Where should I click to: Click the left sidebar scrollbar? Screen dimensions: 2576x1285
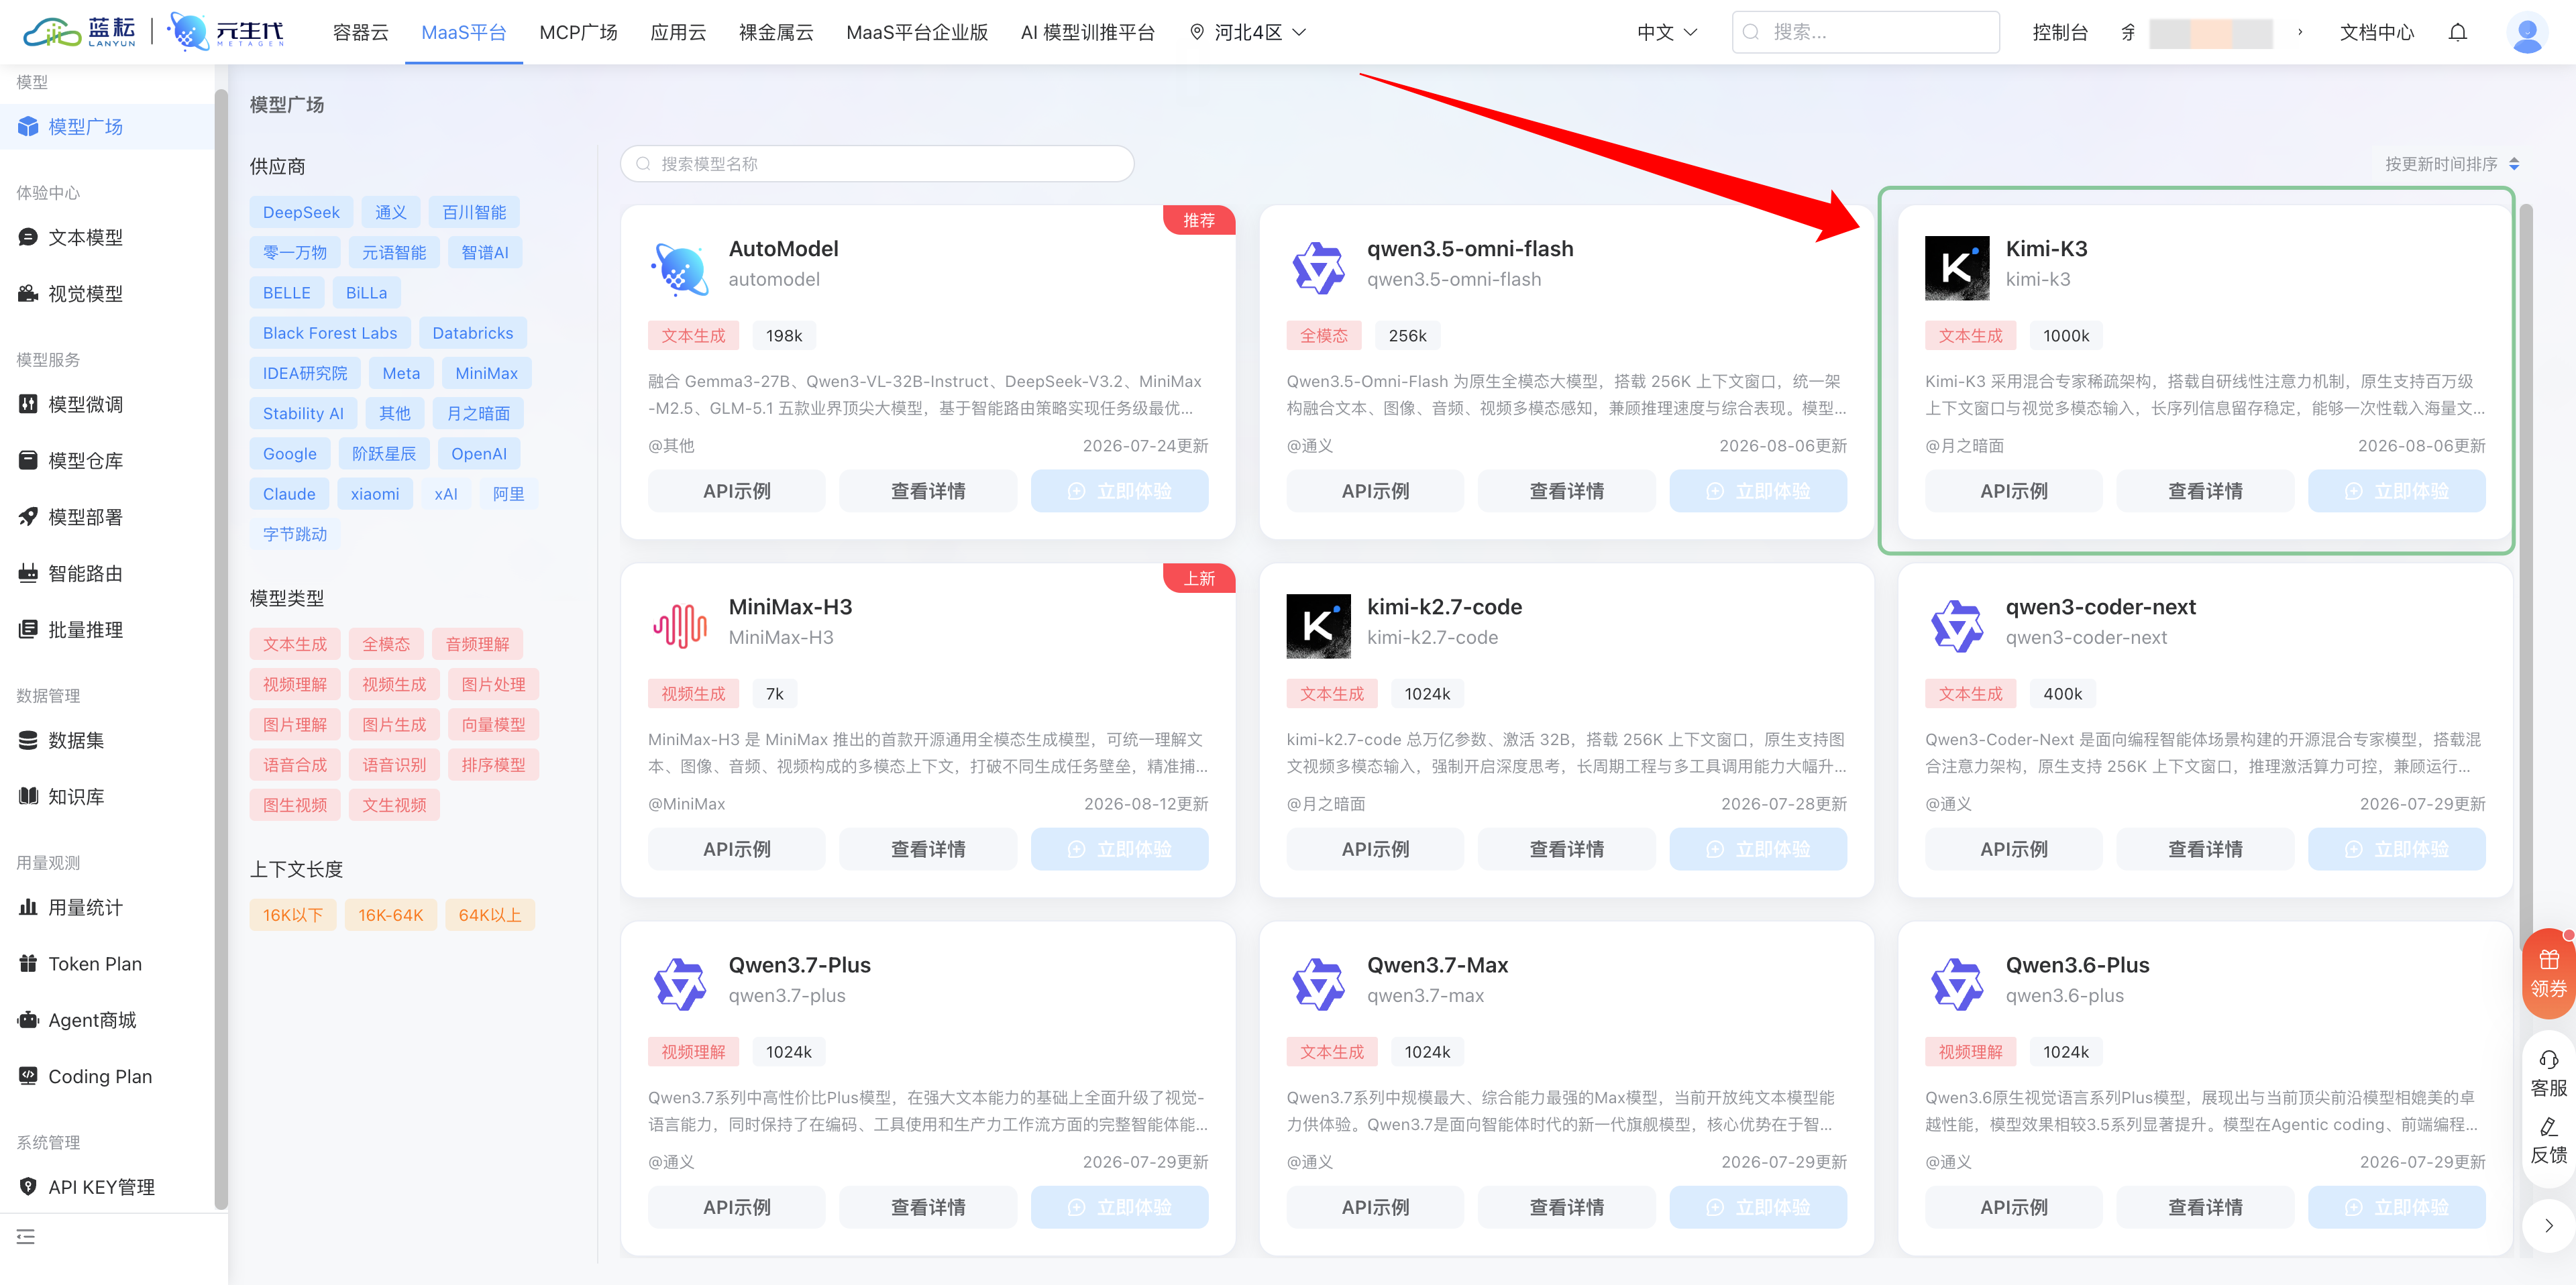point(221,649)
